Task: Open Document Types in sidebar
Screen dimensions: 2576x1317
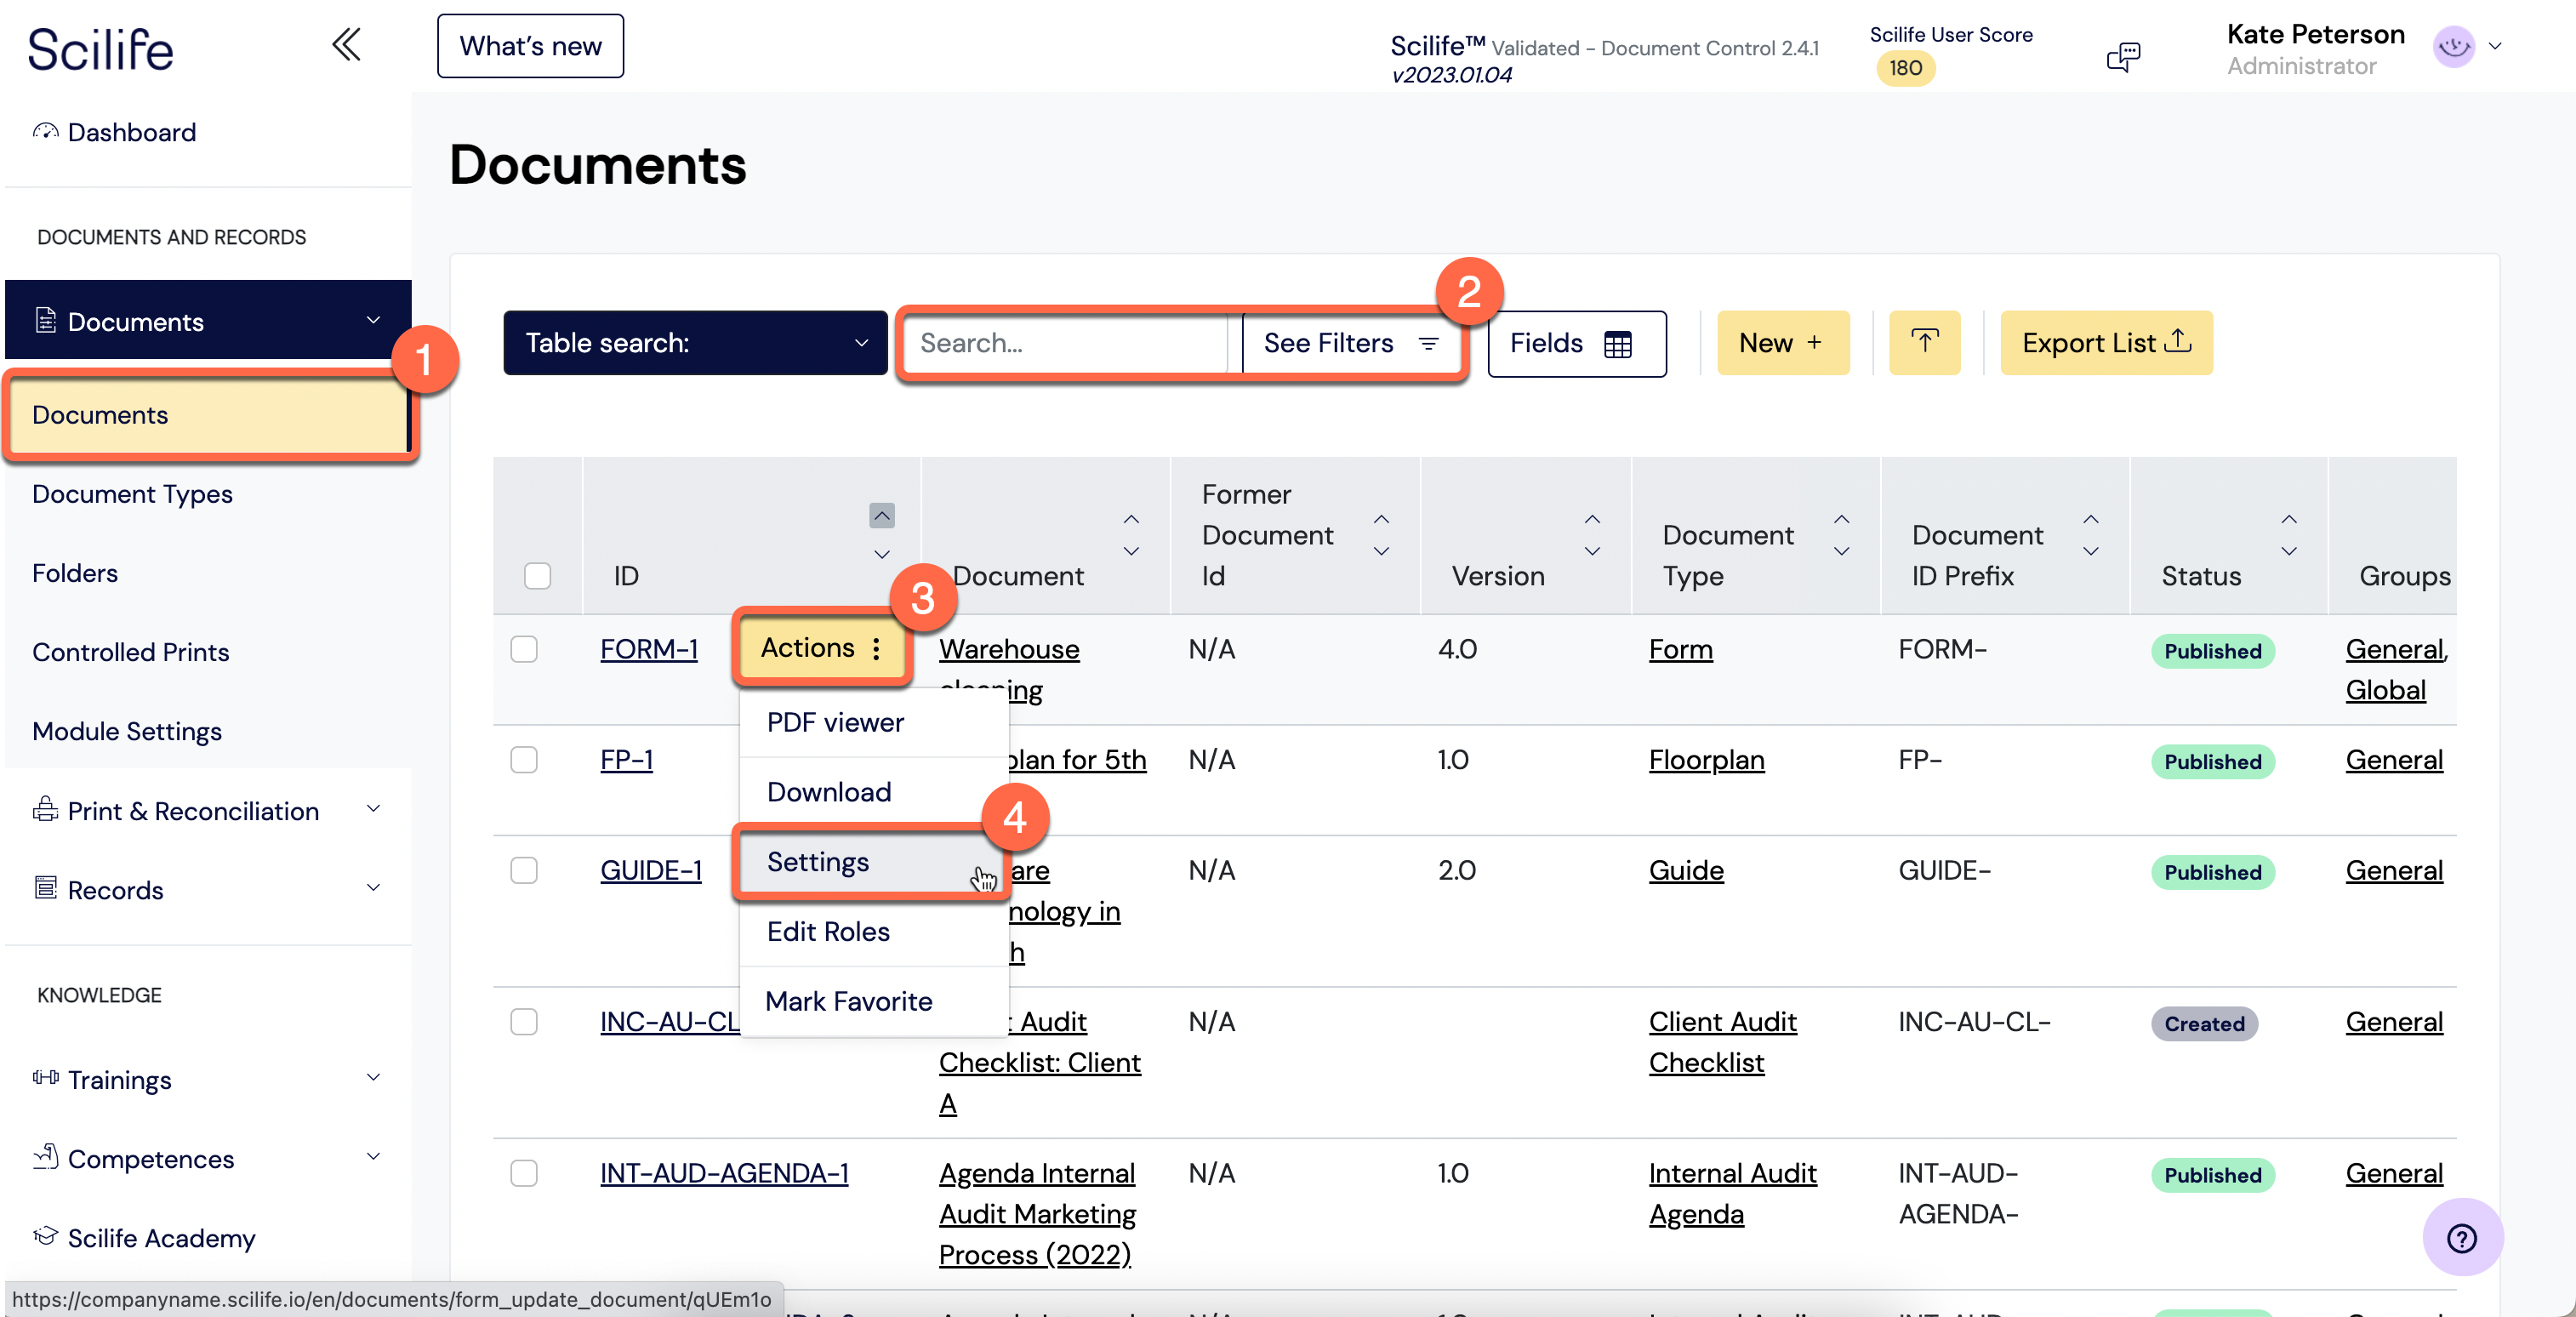Action: [132, 494]
